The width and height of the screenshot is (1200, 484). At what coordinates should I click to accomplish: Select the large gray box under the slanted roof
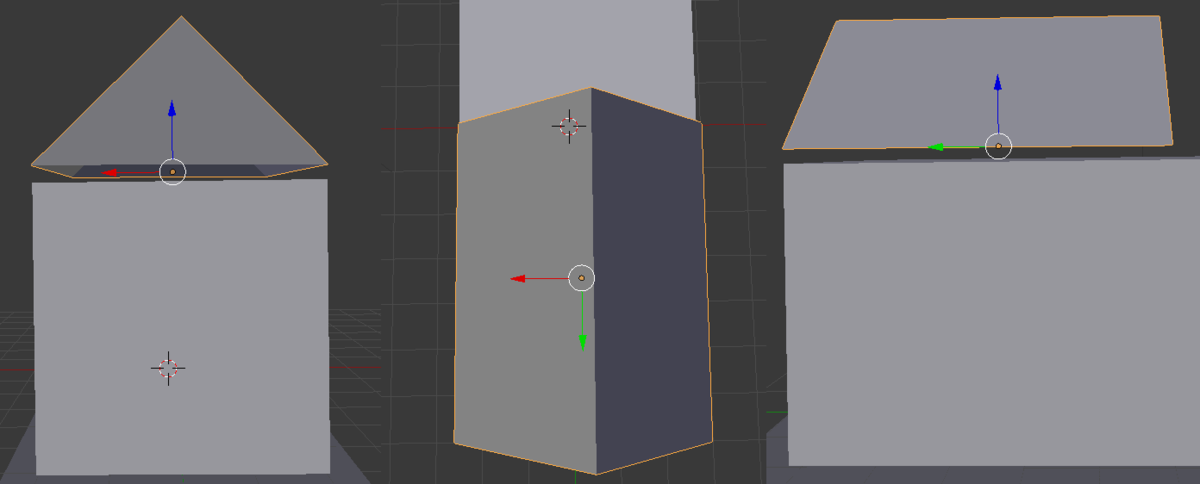[991, 311]
